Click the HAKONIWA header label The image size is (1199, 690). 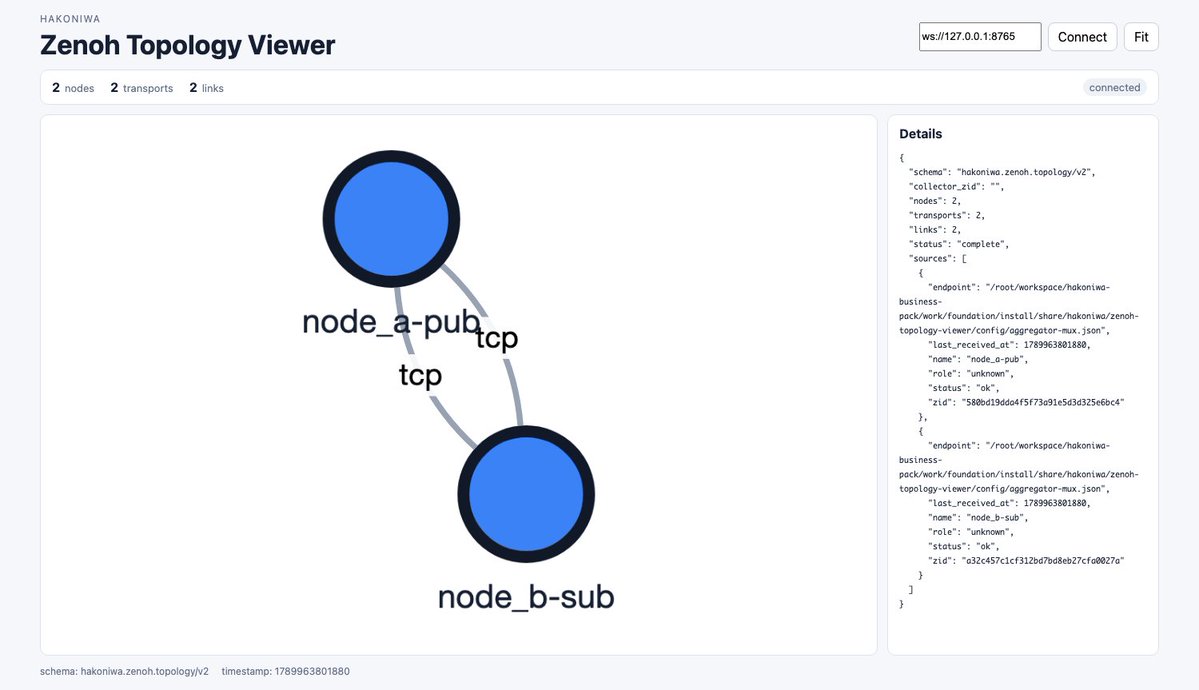pos(70,18)
